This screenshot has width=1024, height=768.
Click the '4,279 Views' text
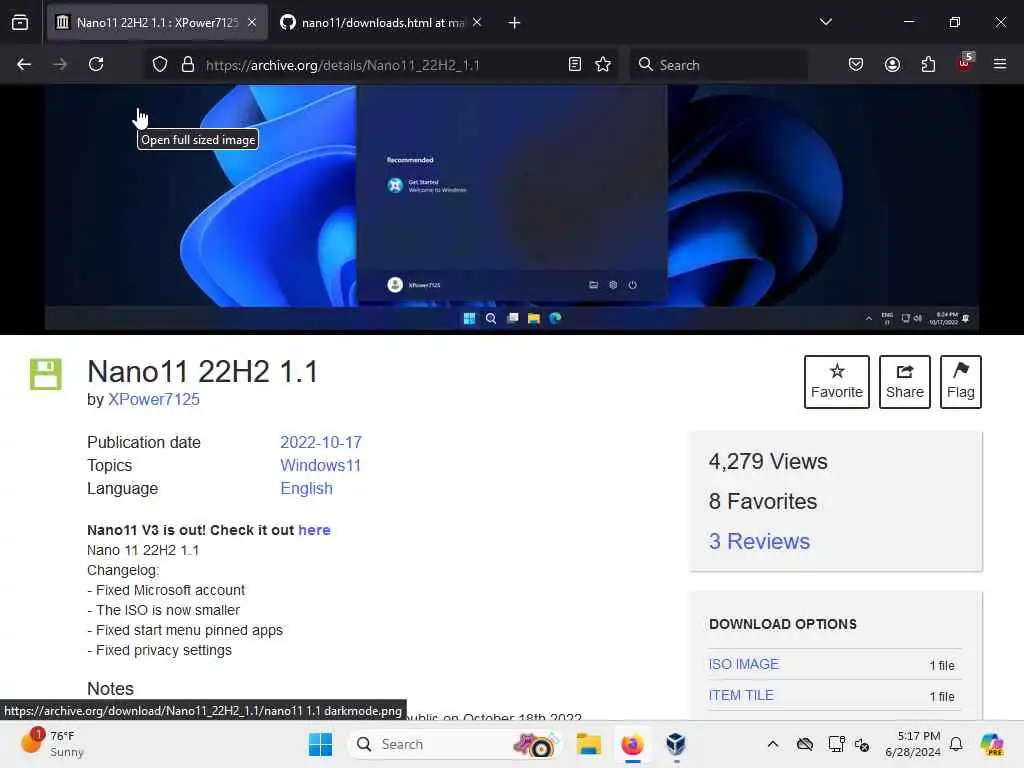coord(768,462)
